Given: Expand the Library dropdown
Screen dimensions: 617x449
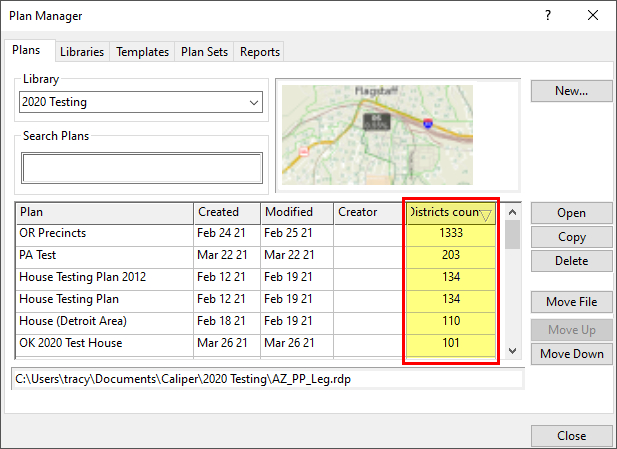Looking at the screenshot, I should 252,102.
